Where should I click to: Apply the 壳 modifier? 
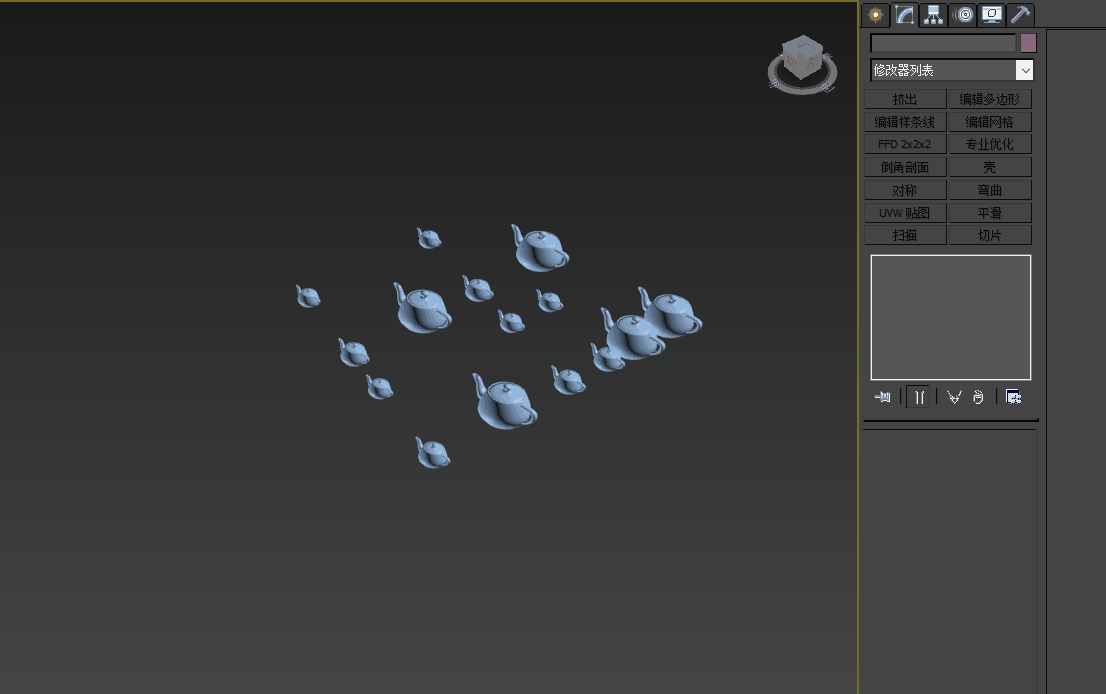point(990,167)
